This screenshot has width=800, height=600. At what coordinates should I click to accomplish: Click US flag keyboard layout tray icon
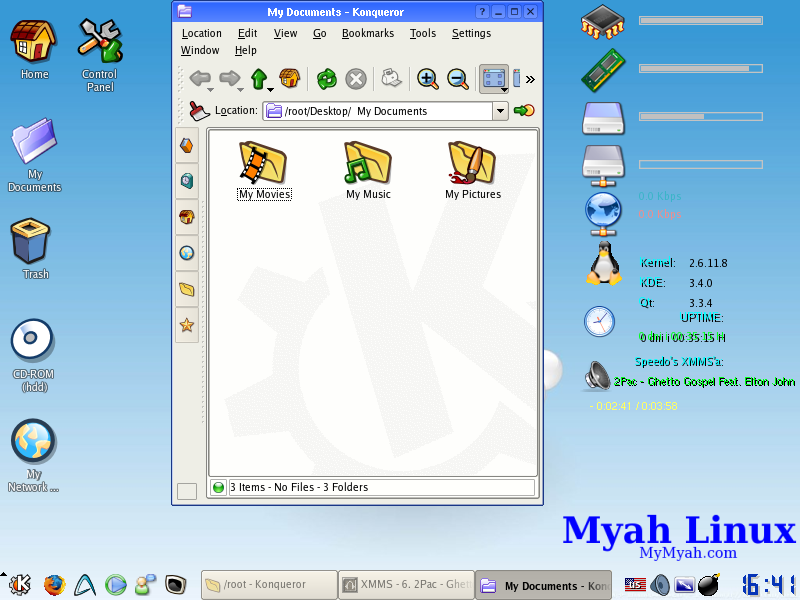635,585
